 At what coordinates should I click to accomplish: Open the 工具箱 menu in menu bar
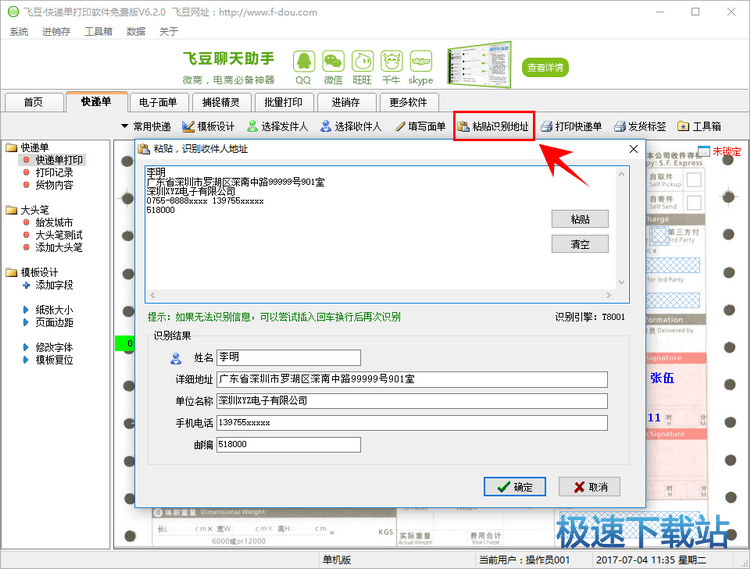99,32
